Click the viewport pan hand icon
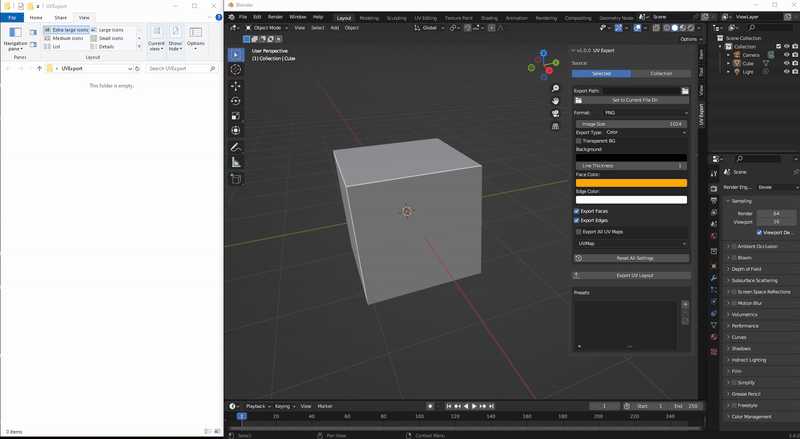The image size is (800, 439). pyautogui.click(x=555, y=101)
